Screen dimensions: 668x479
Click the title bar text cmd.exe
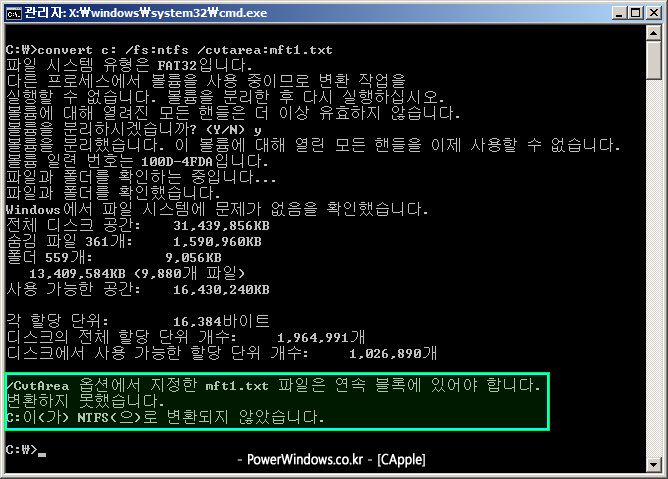[x=244, y=13]
